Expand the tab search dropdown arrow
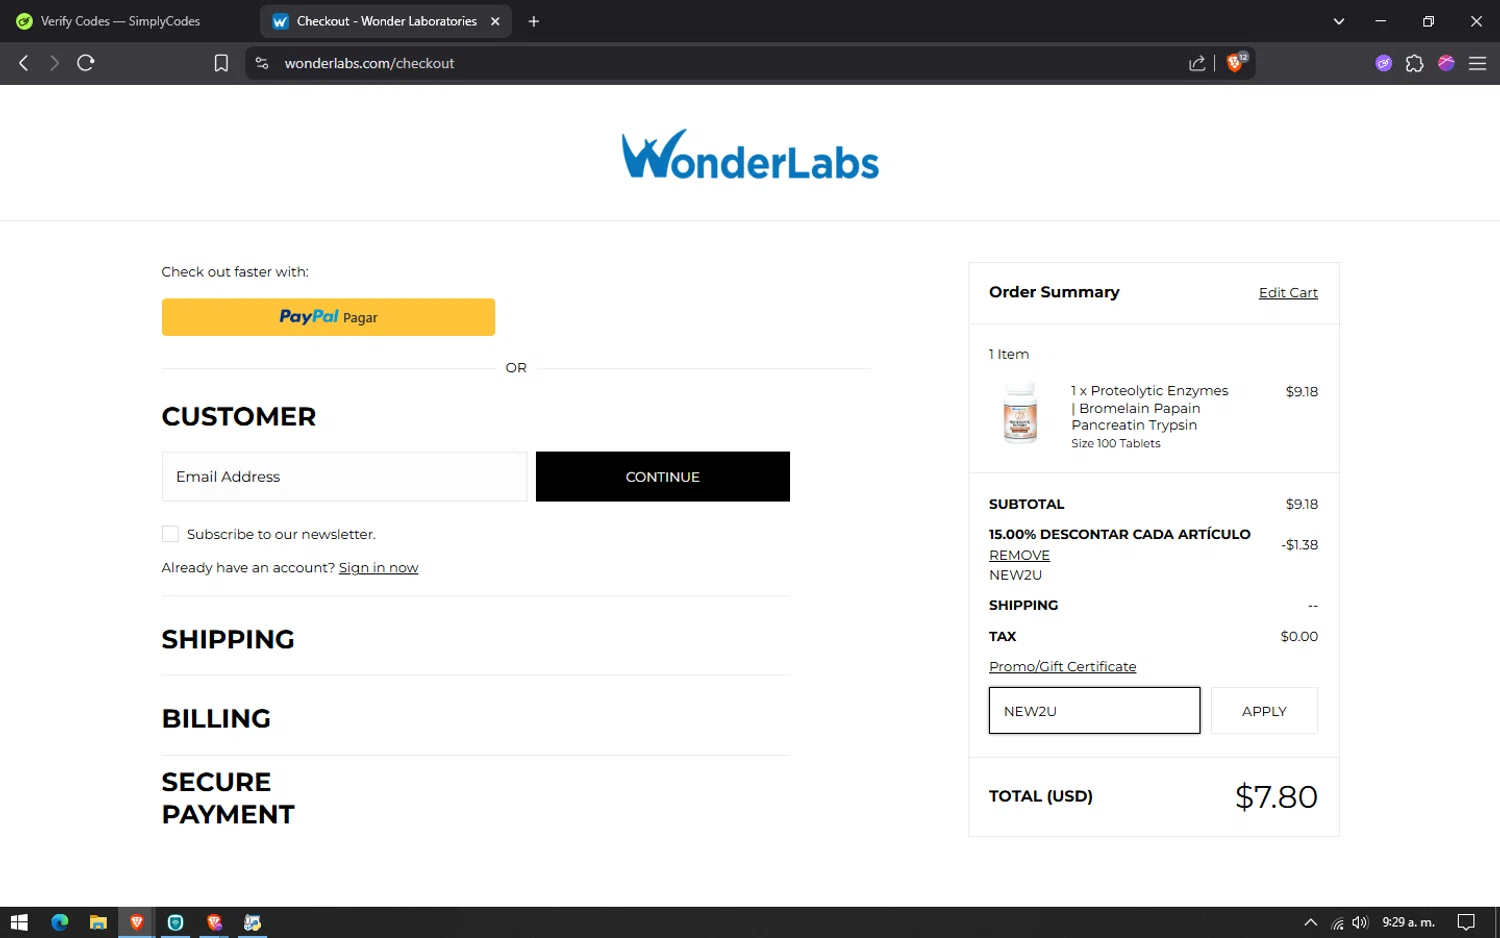 1339,21
